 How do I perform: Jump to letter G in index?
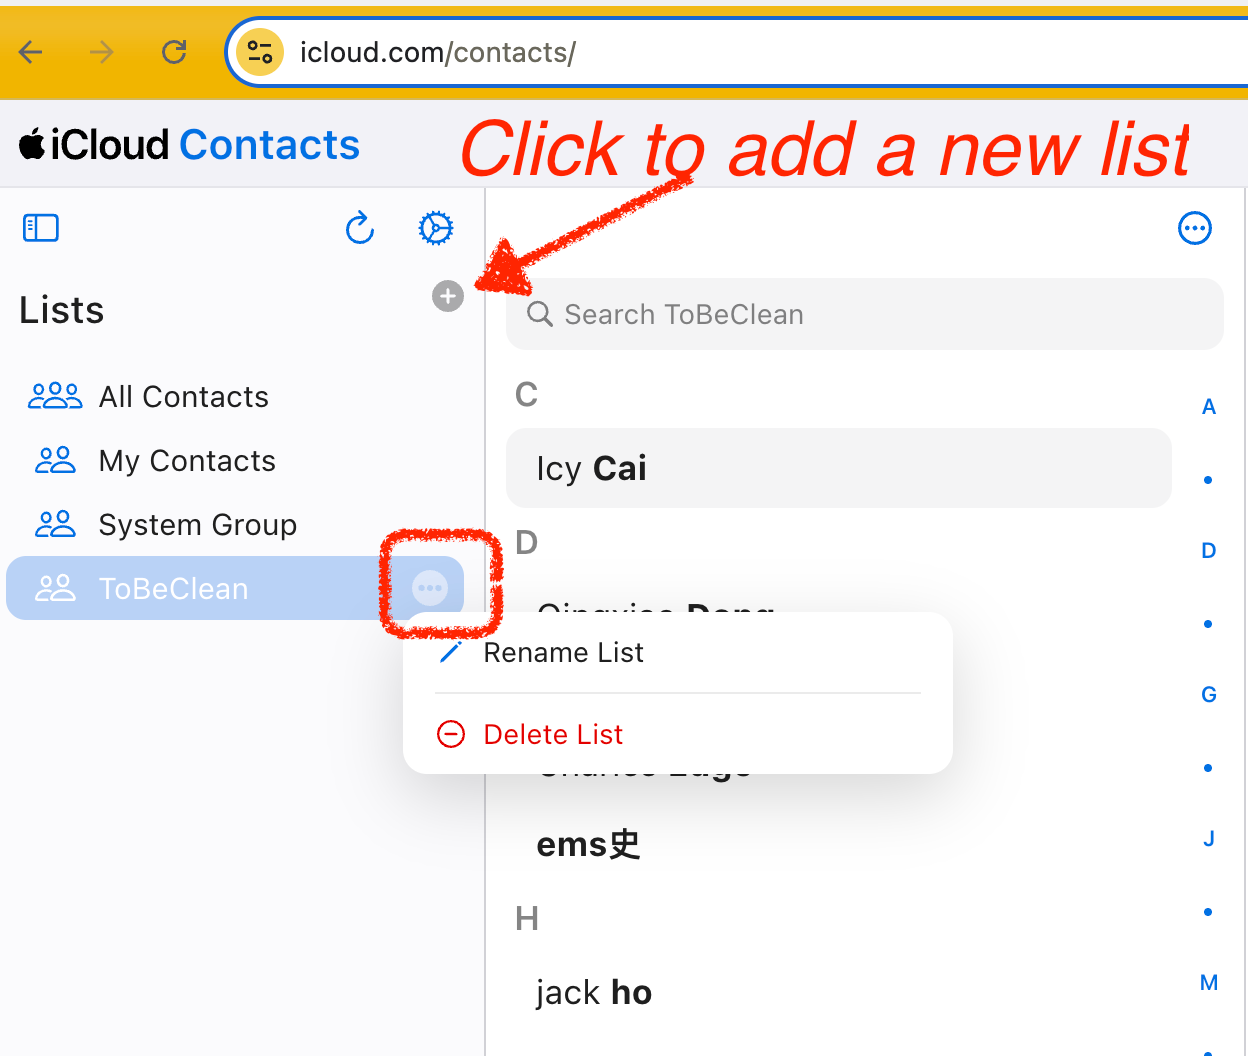[x=1209, y=695]
